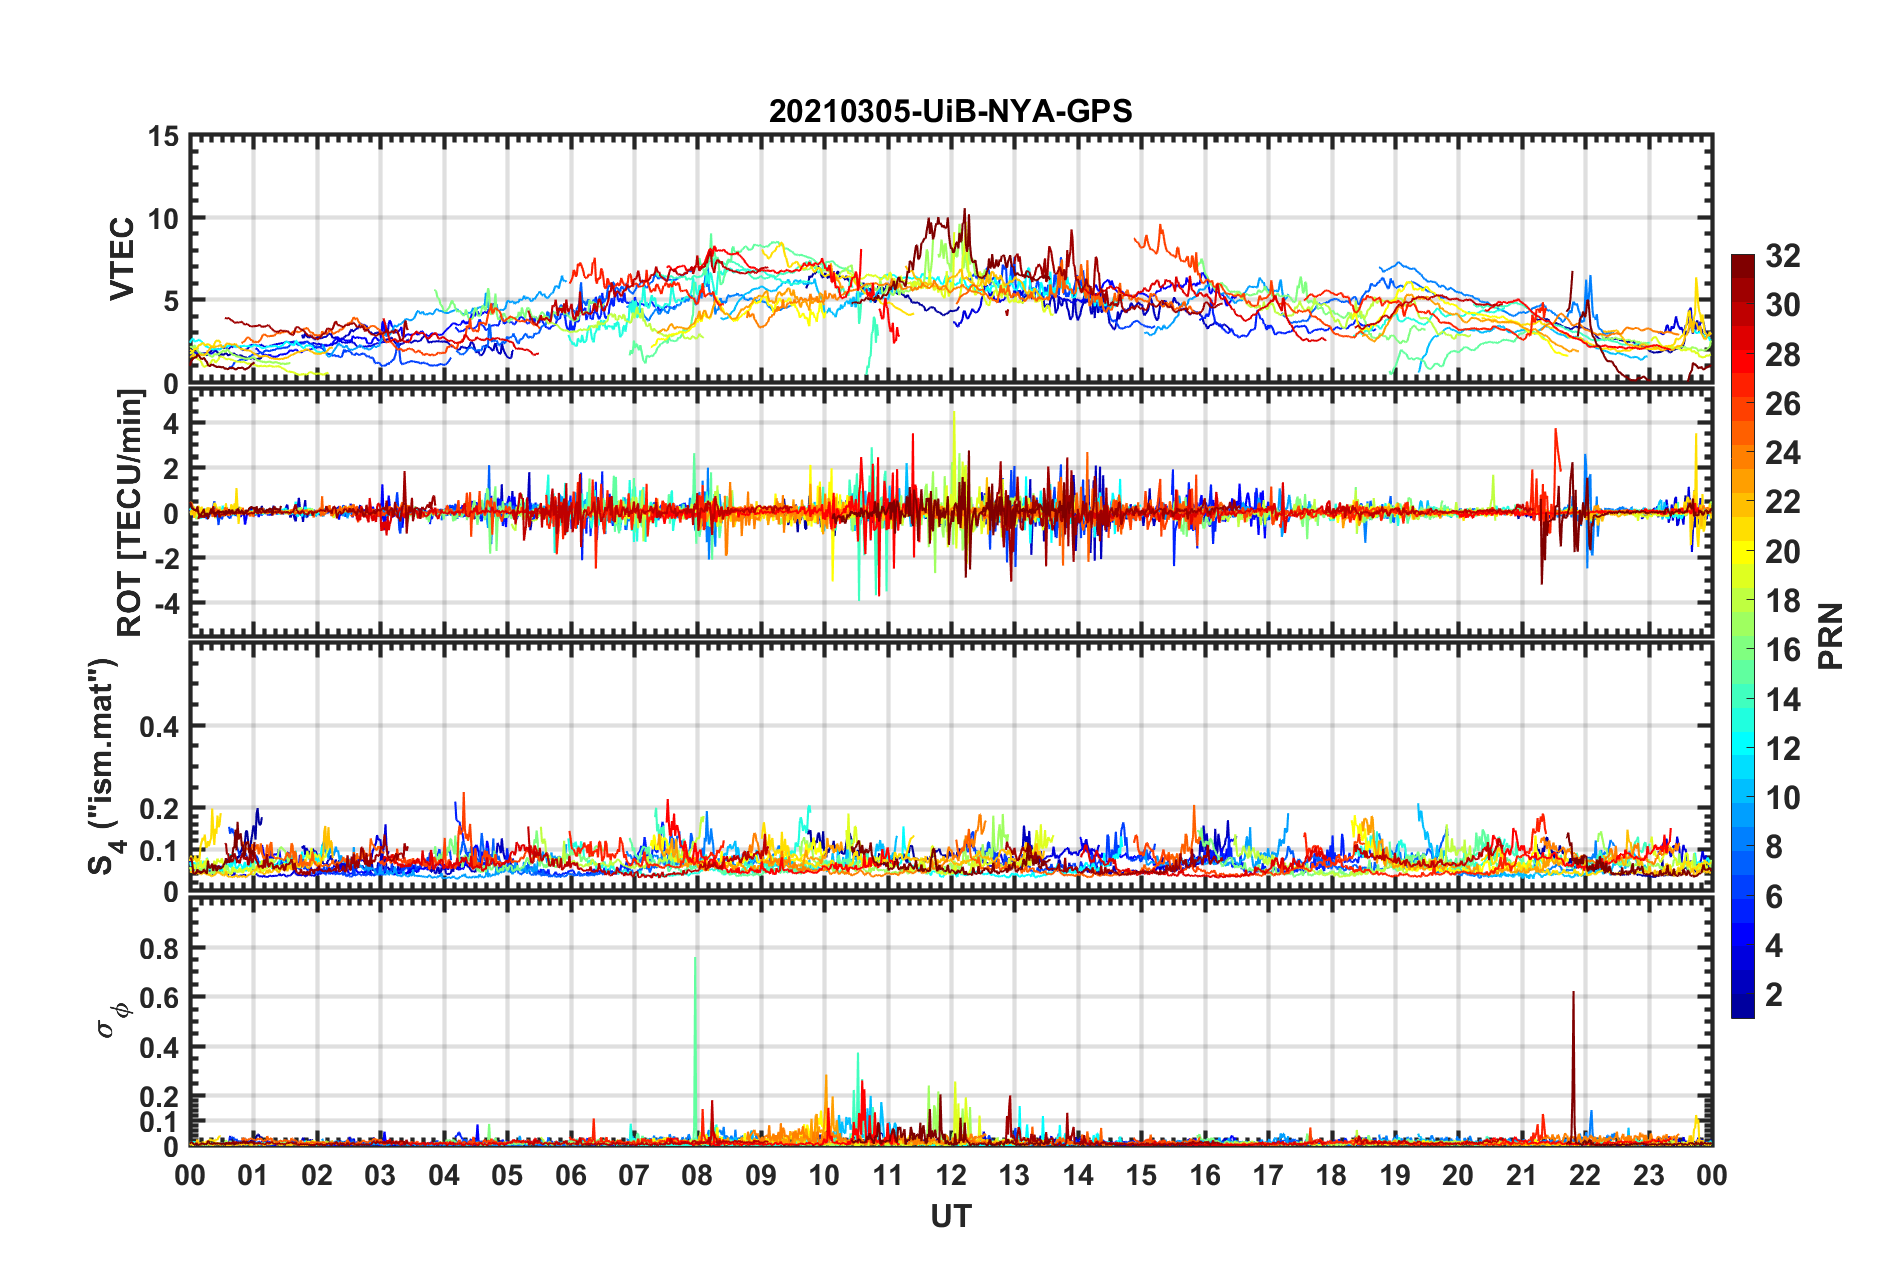Click x-axis tick label 08

pyautogui.click(x=697, y=1175)
